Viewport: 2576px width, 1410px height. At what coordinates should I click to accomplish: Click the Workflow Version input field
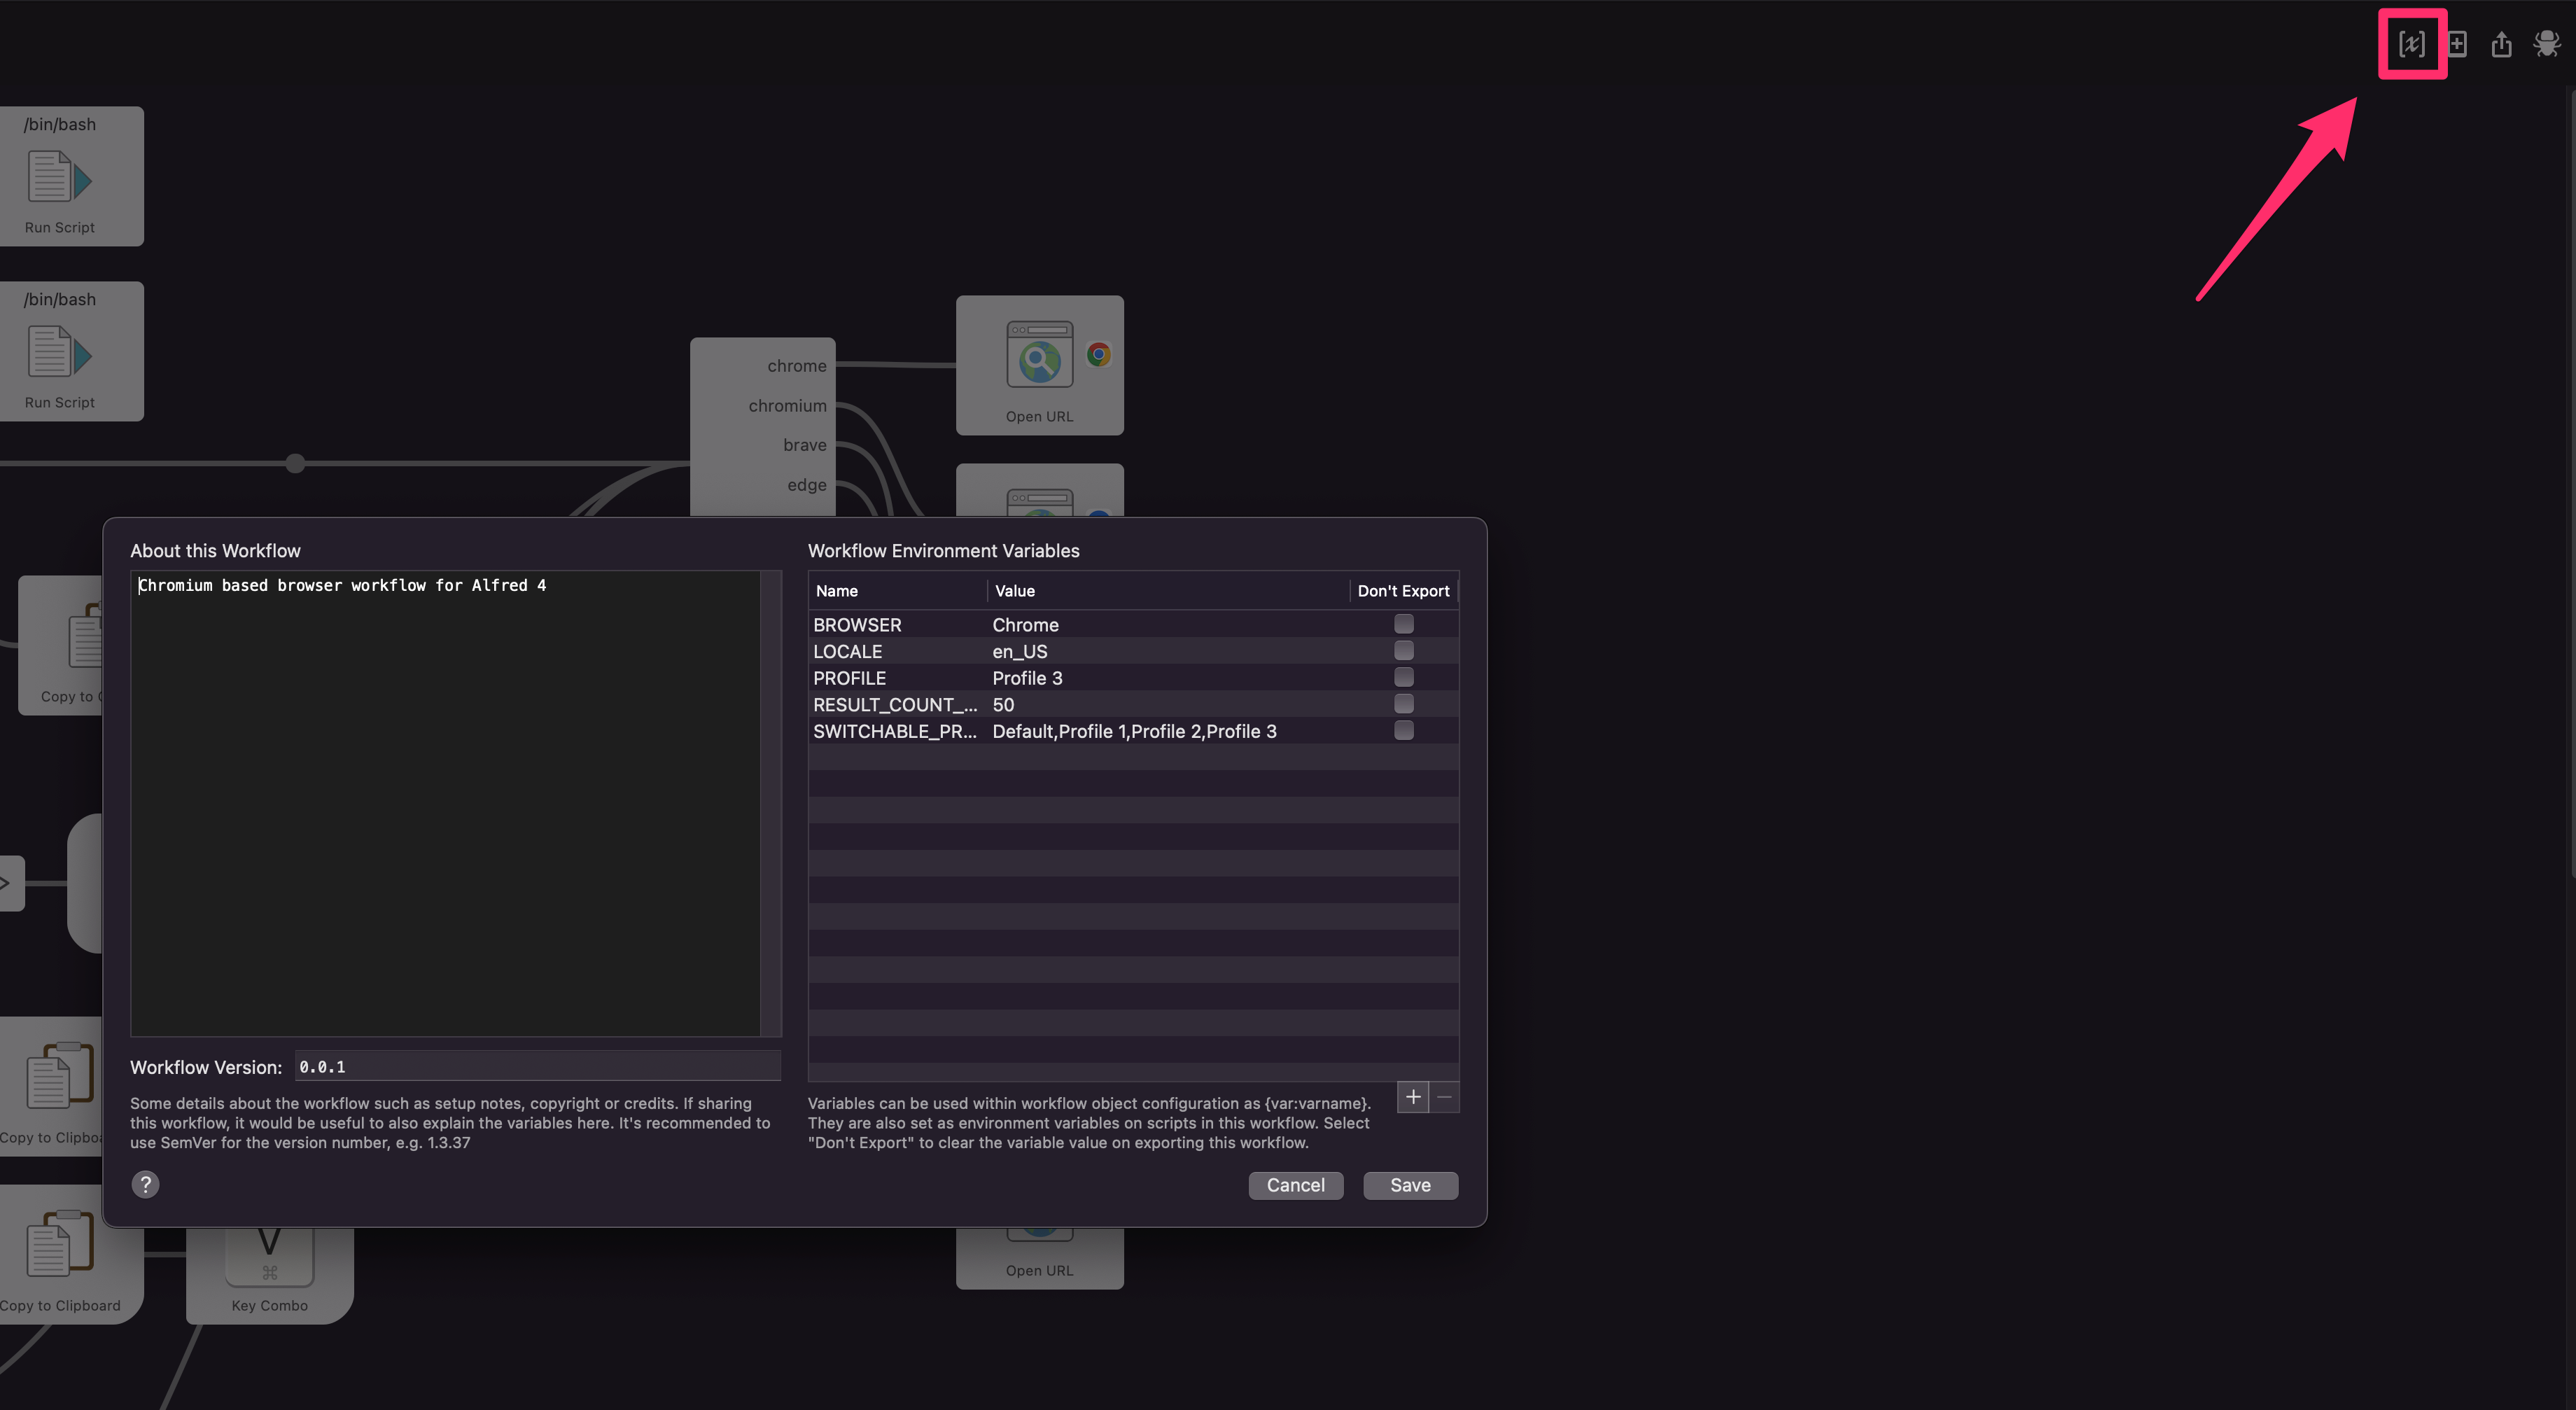(x=537, y=1067)
